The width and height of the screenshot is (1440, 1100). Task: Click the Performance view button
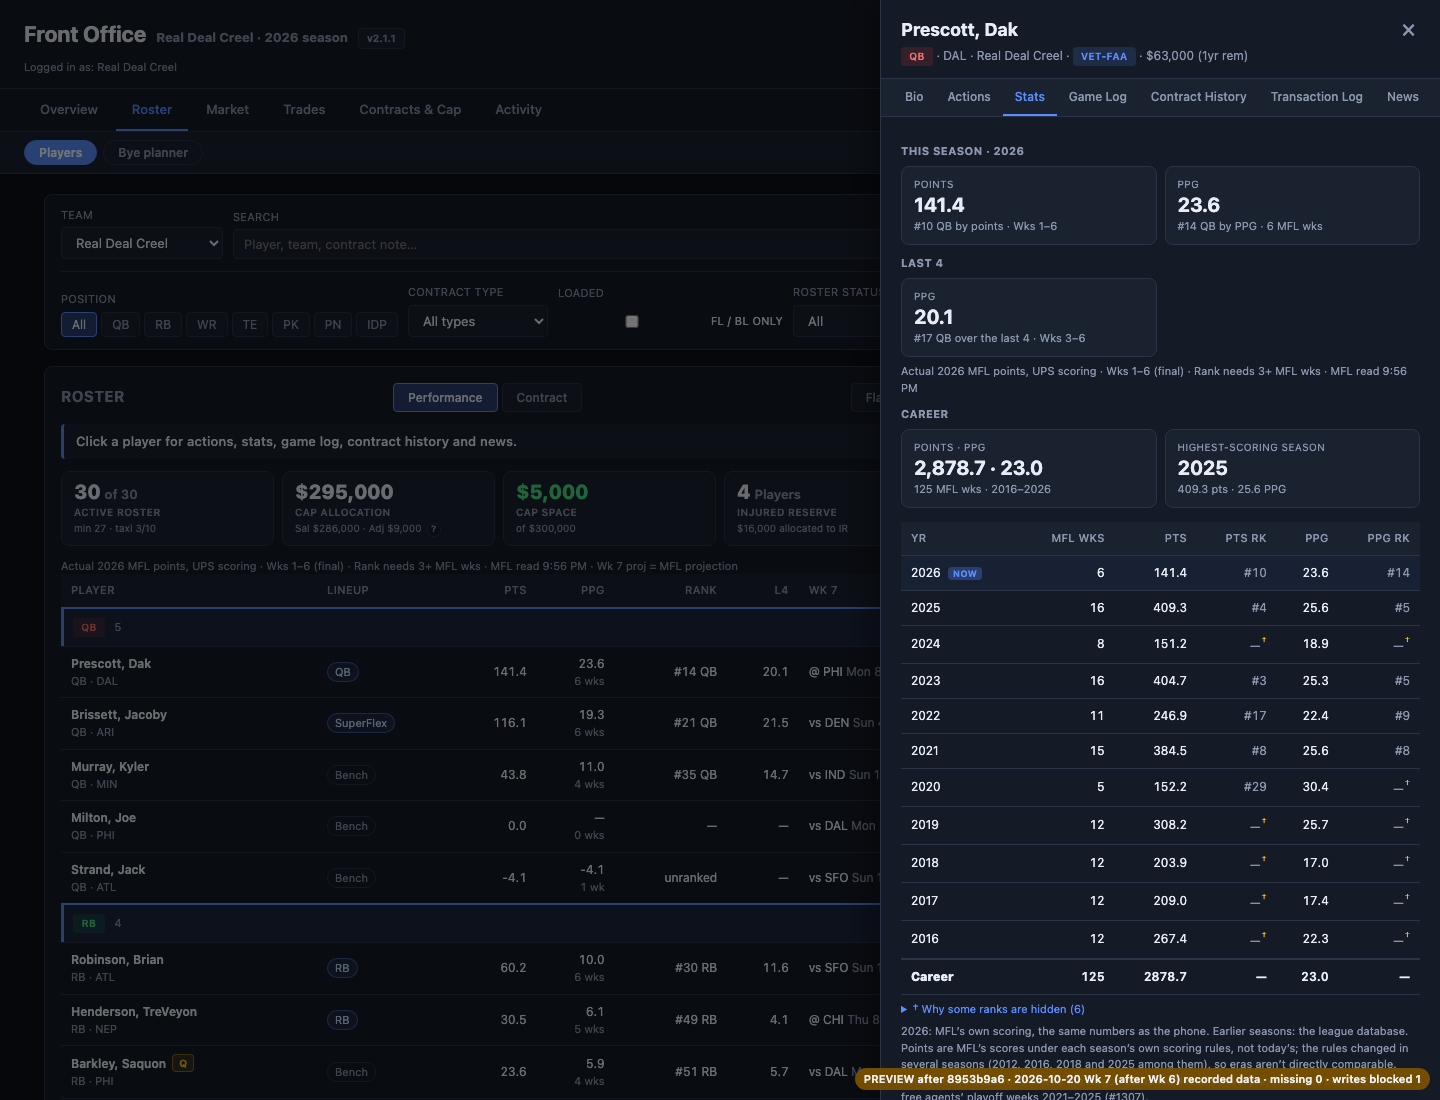(445, 397)
